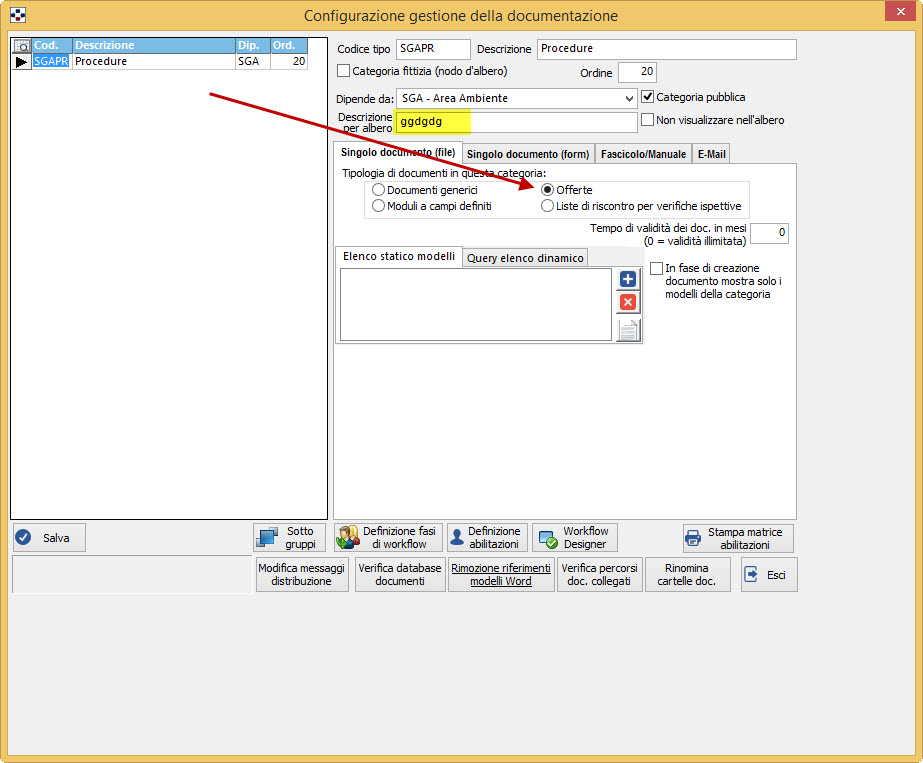Select the SGAPR Procedure row

point(150,61)
